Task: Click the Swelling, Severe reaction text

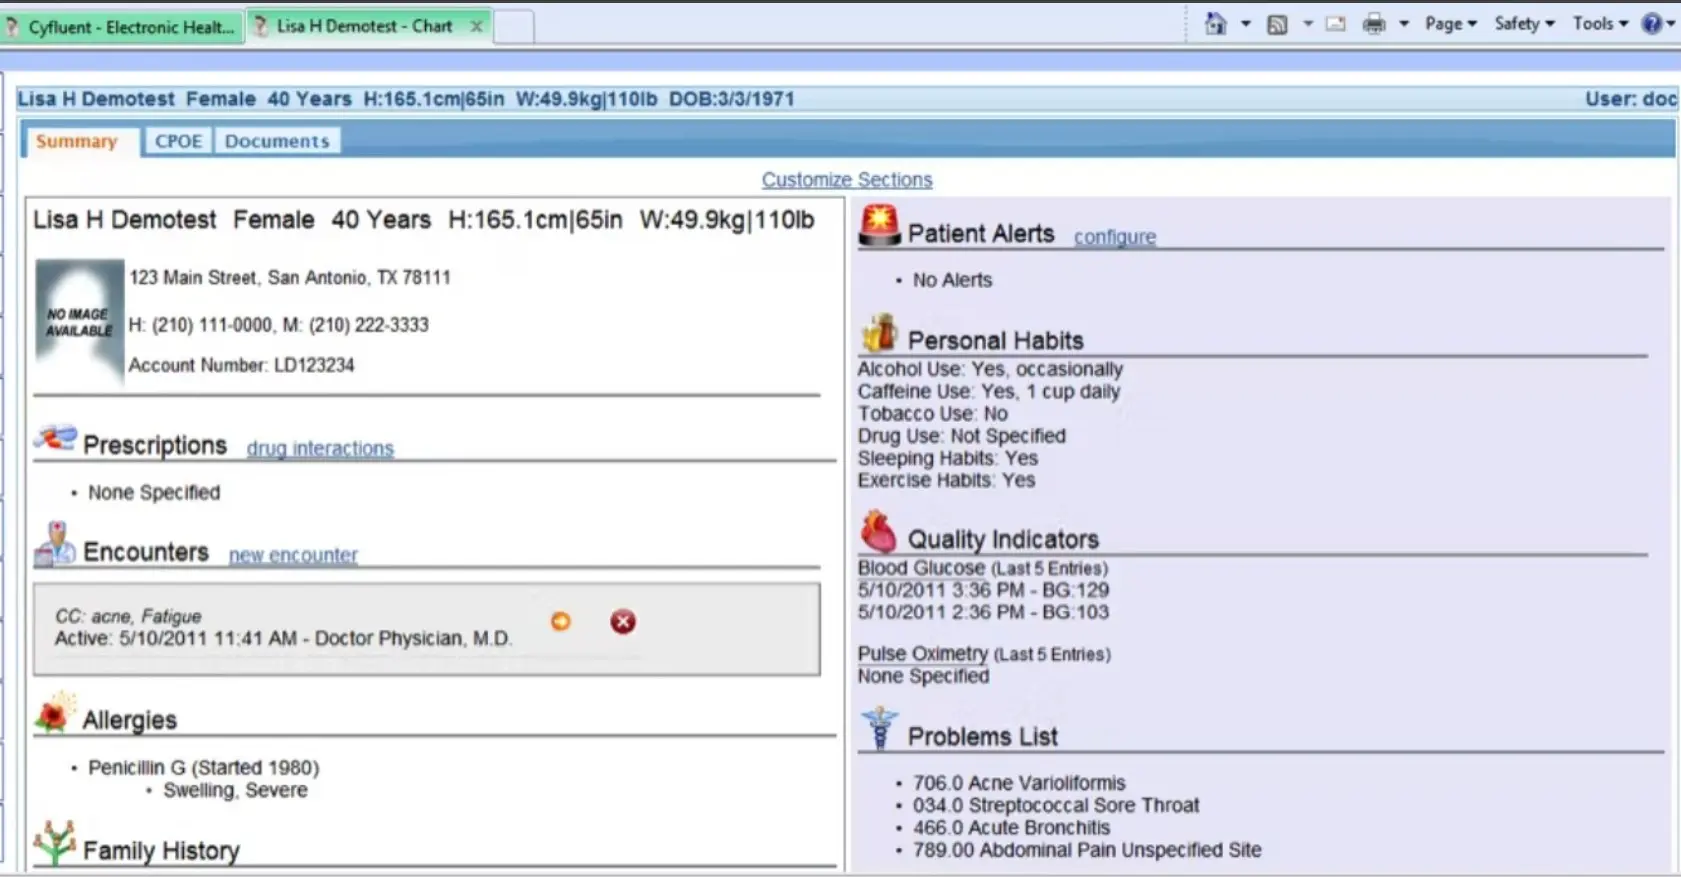Action: coord(235,790)
